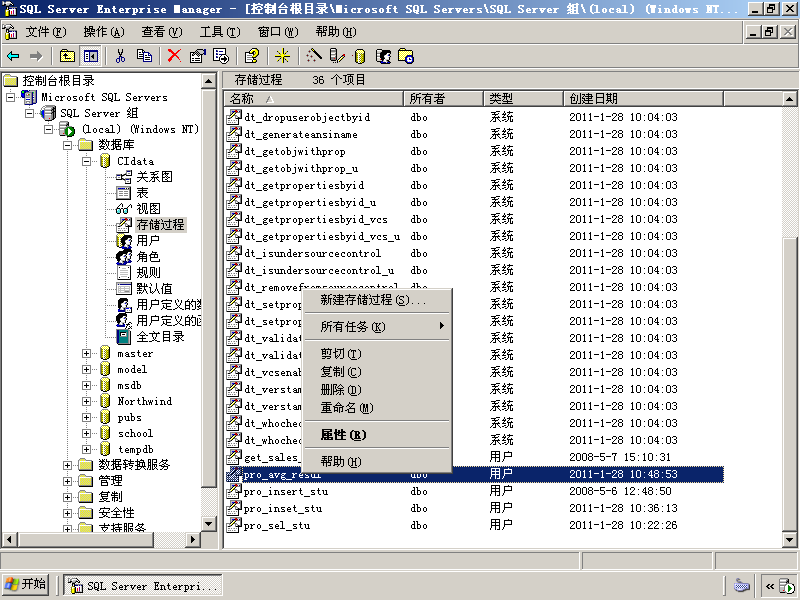Open the 窗口(W) menu
This screenshot has height=600, width=800.
click(x=278, y=32)
